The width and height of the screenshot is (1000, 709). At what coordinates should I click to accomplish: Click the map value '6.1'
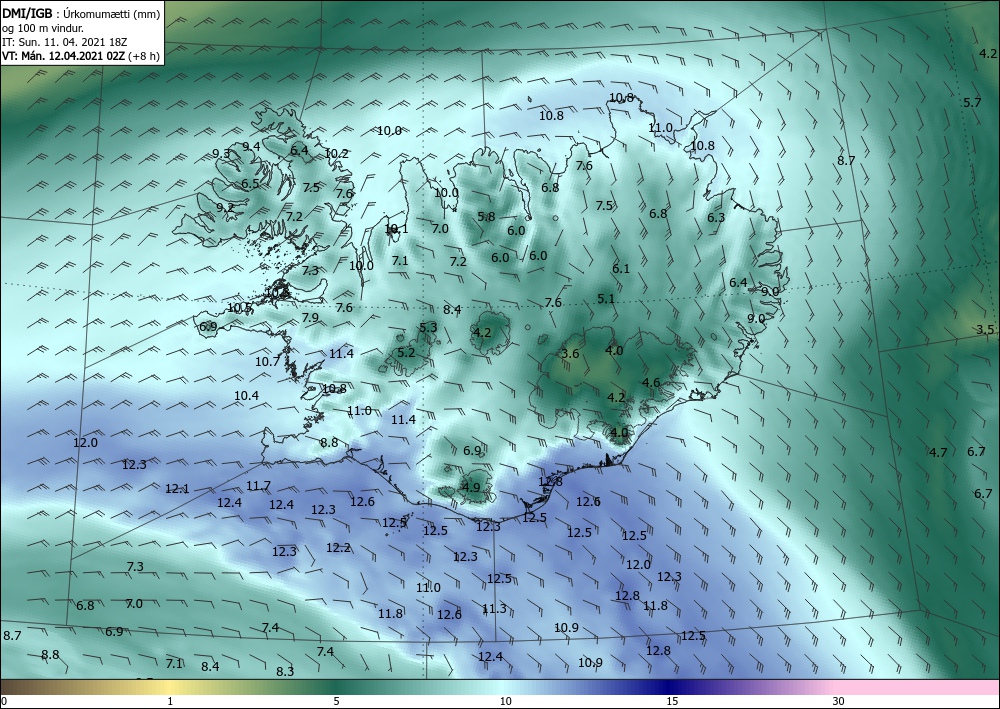621,269
